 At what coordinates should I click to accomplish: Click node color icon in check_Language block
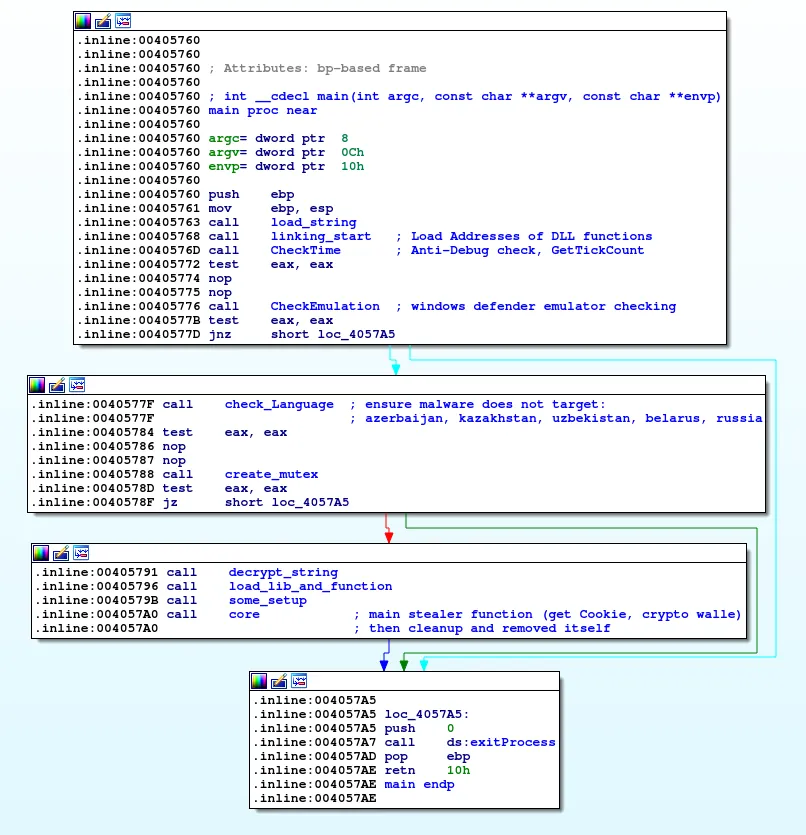click(37, 385)
